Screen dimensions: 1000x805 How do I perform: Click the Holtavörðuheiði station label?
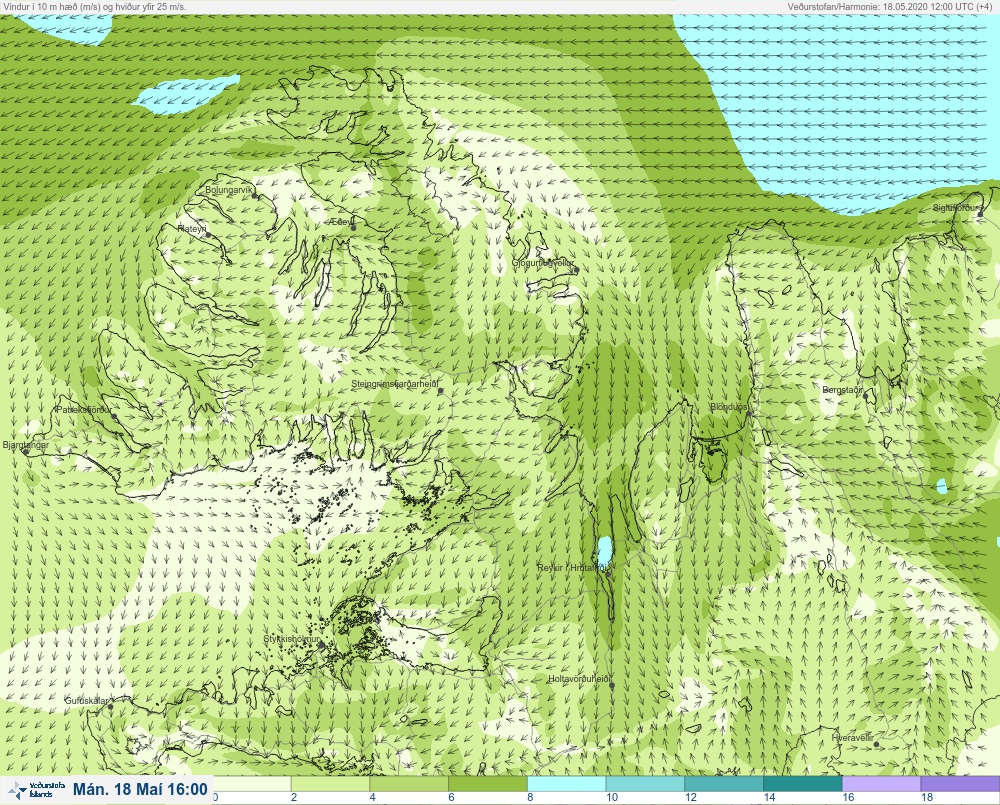580,679
